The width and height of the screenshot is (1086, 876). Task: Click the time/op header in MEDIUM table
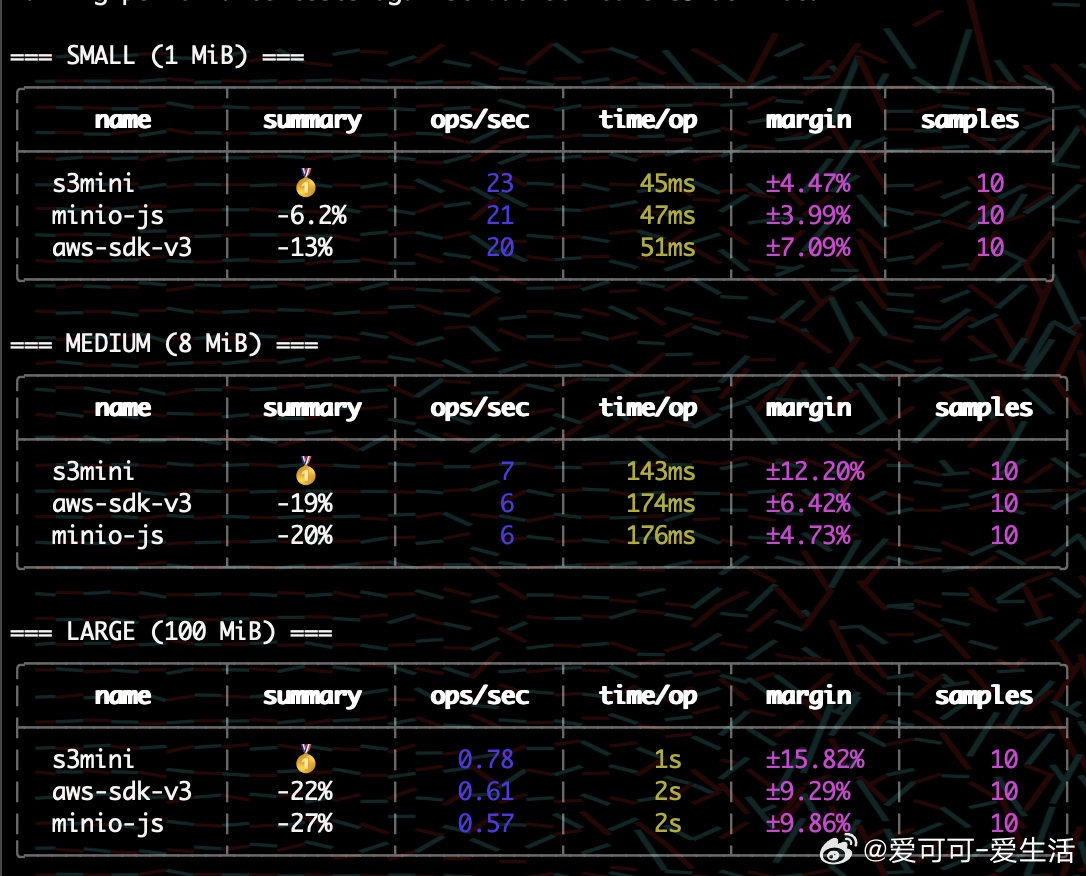pyautogui.click(x=648, y=409)
